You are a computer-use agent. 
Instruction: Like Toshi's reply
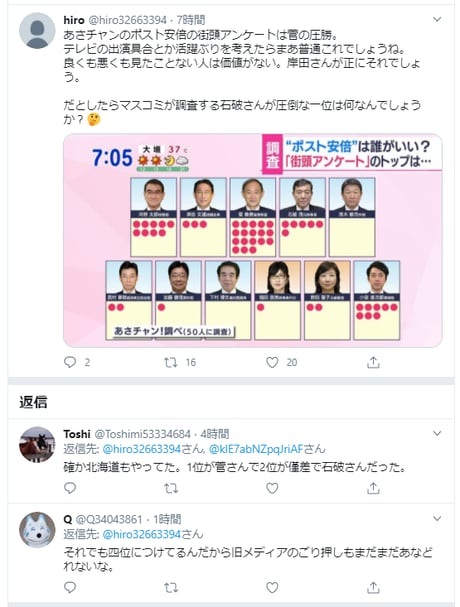(272, 488)
